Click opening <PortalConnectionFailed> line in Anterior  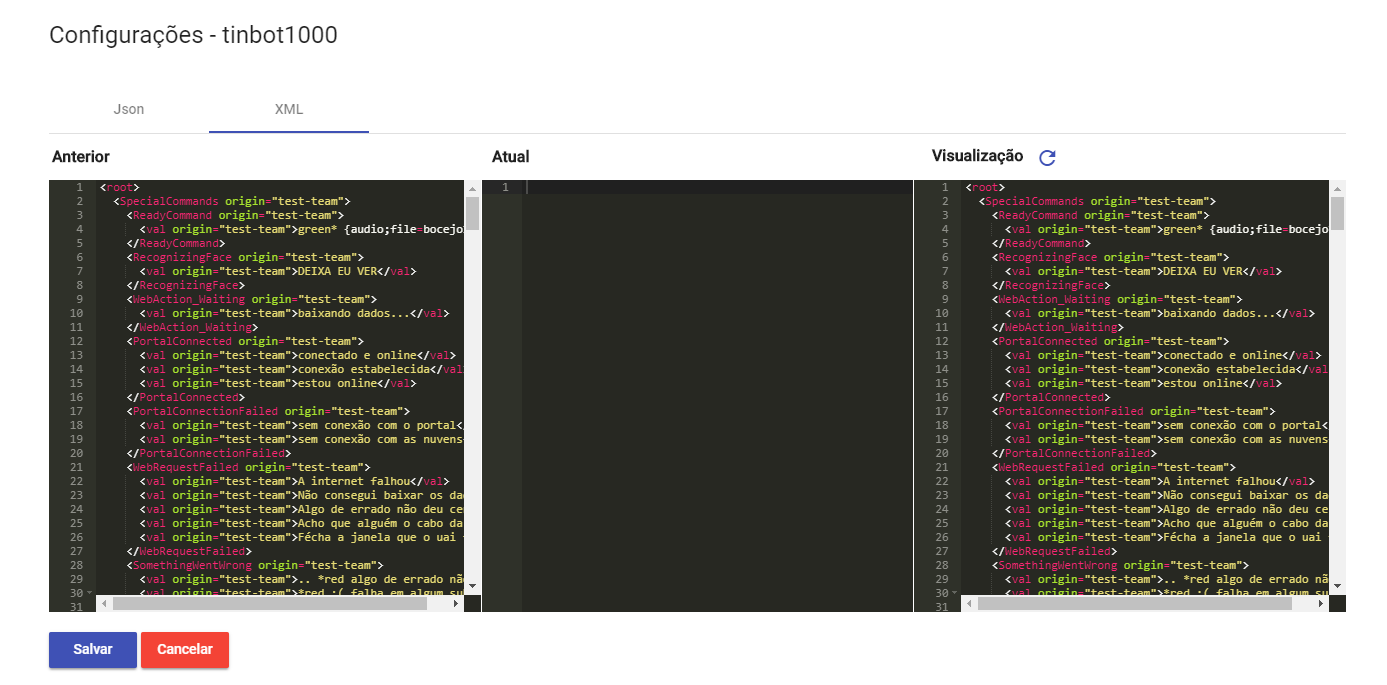click(x=267, y=411)
